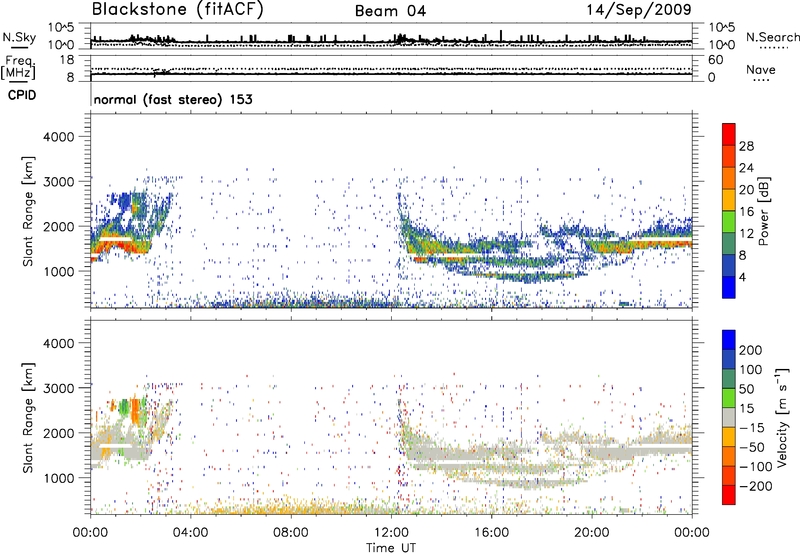Pick the red bottom velocity segment
Viewport: 800px width, 554px height.
point(729,495)
